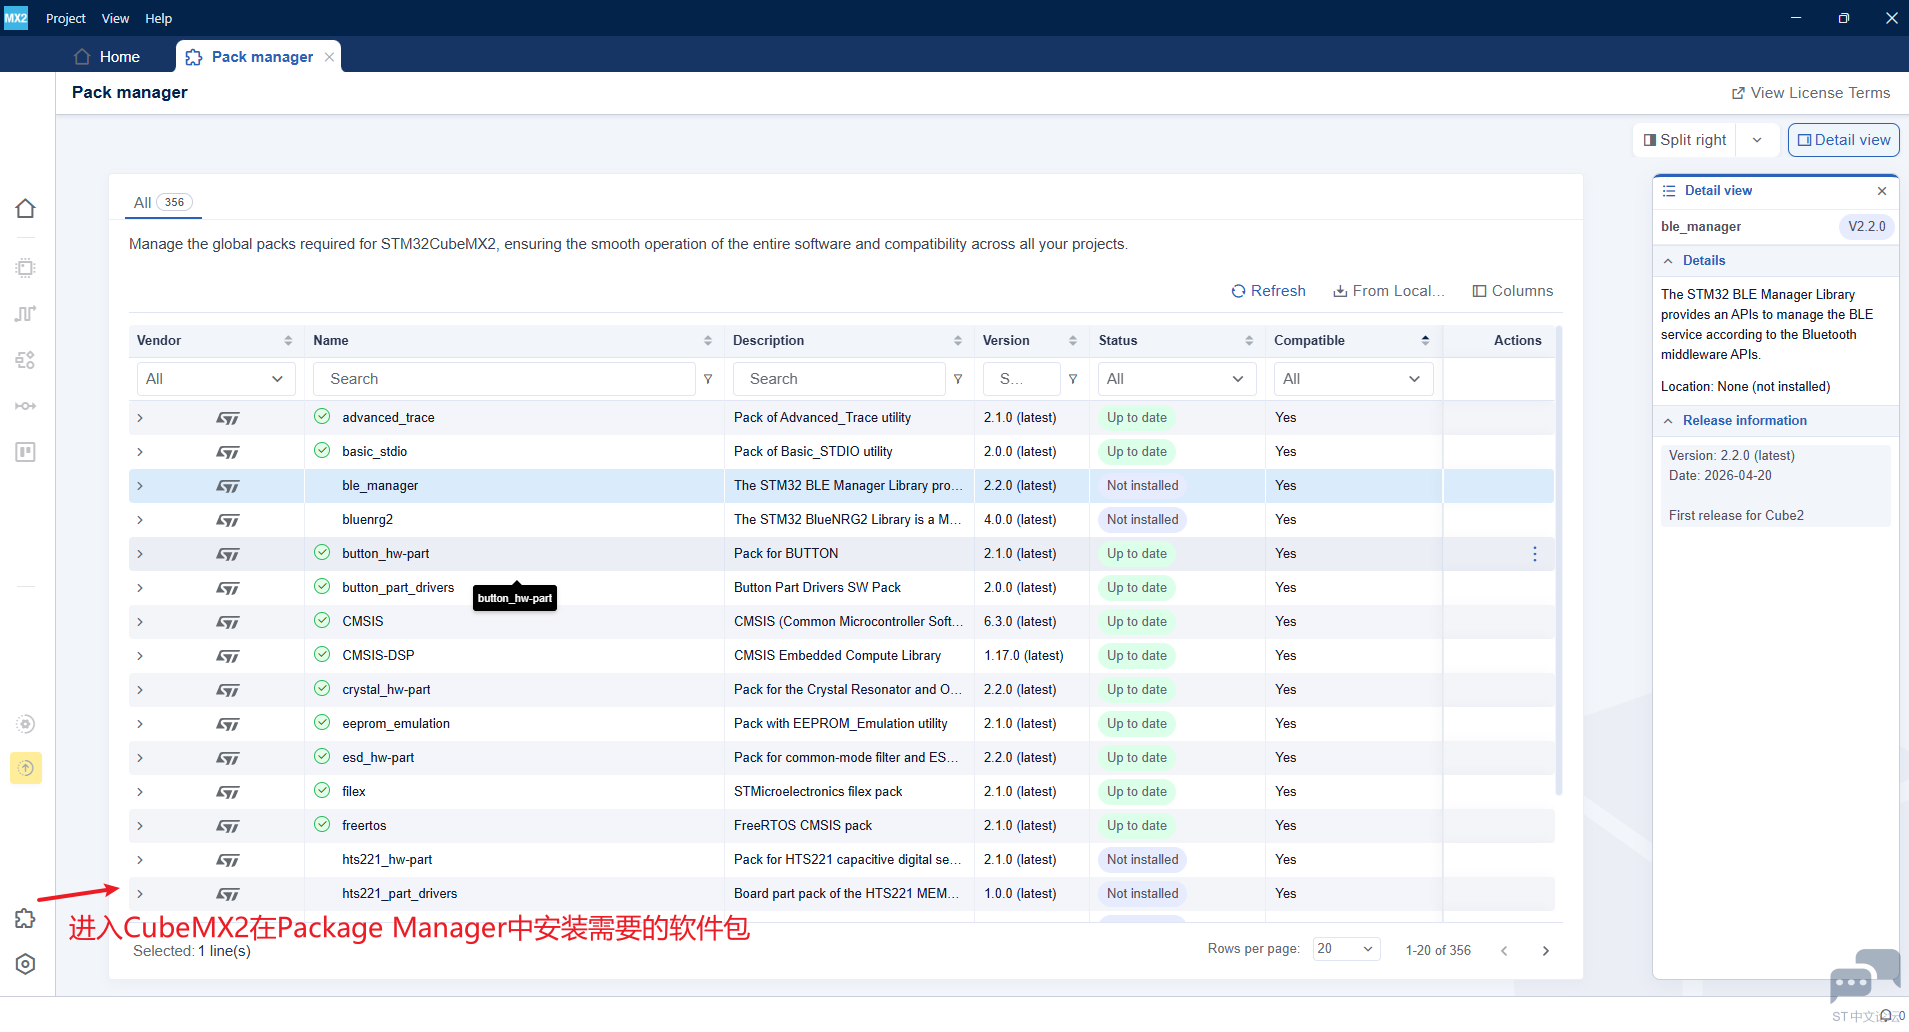Open the hexagon settings icon
The width and height of the screenshot is (1909, 1032).
26,964
